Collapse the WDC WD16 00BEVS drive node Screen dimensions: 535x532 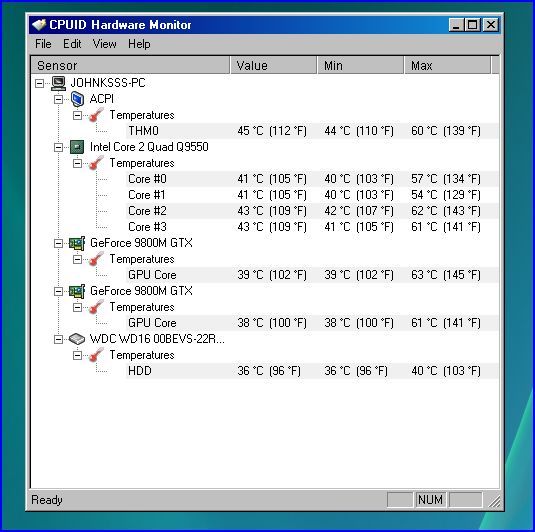coord(59,340)
